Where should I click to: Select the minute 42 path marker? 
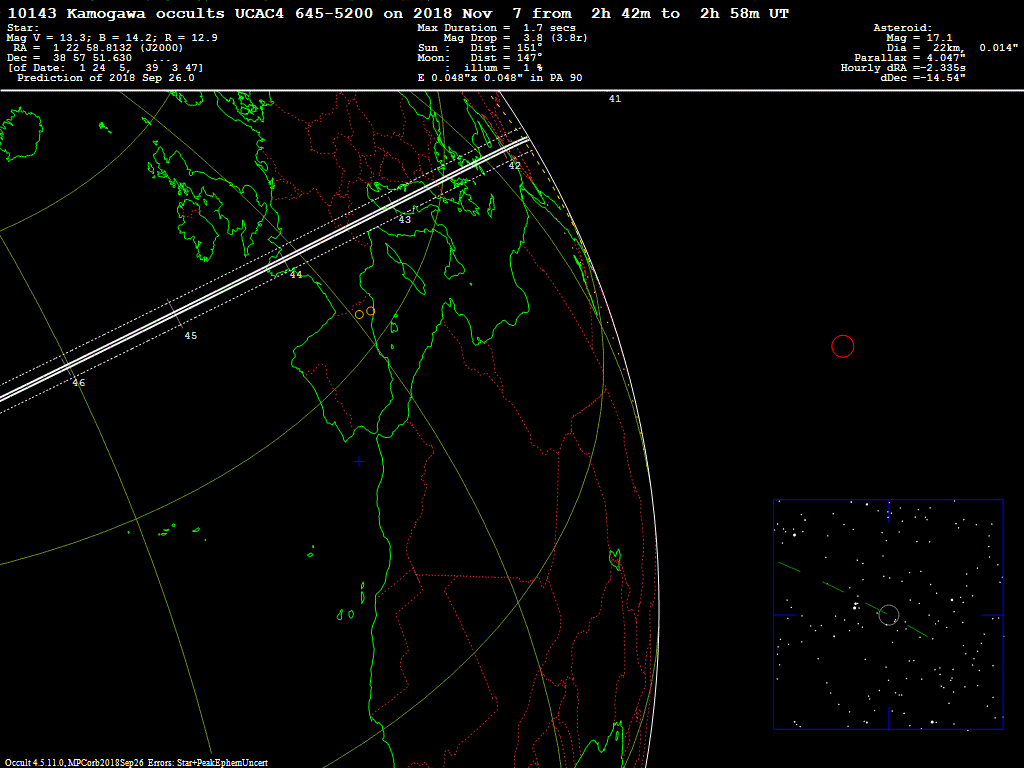(x=515, y=166)
